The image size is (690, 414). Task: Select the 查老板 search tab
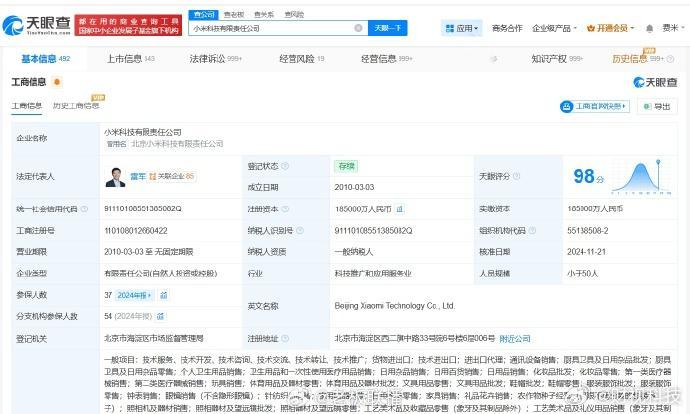(x=234, y=15)
